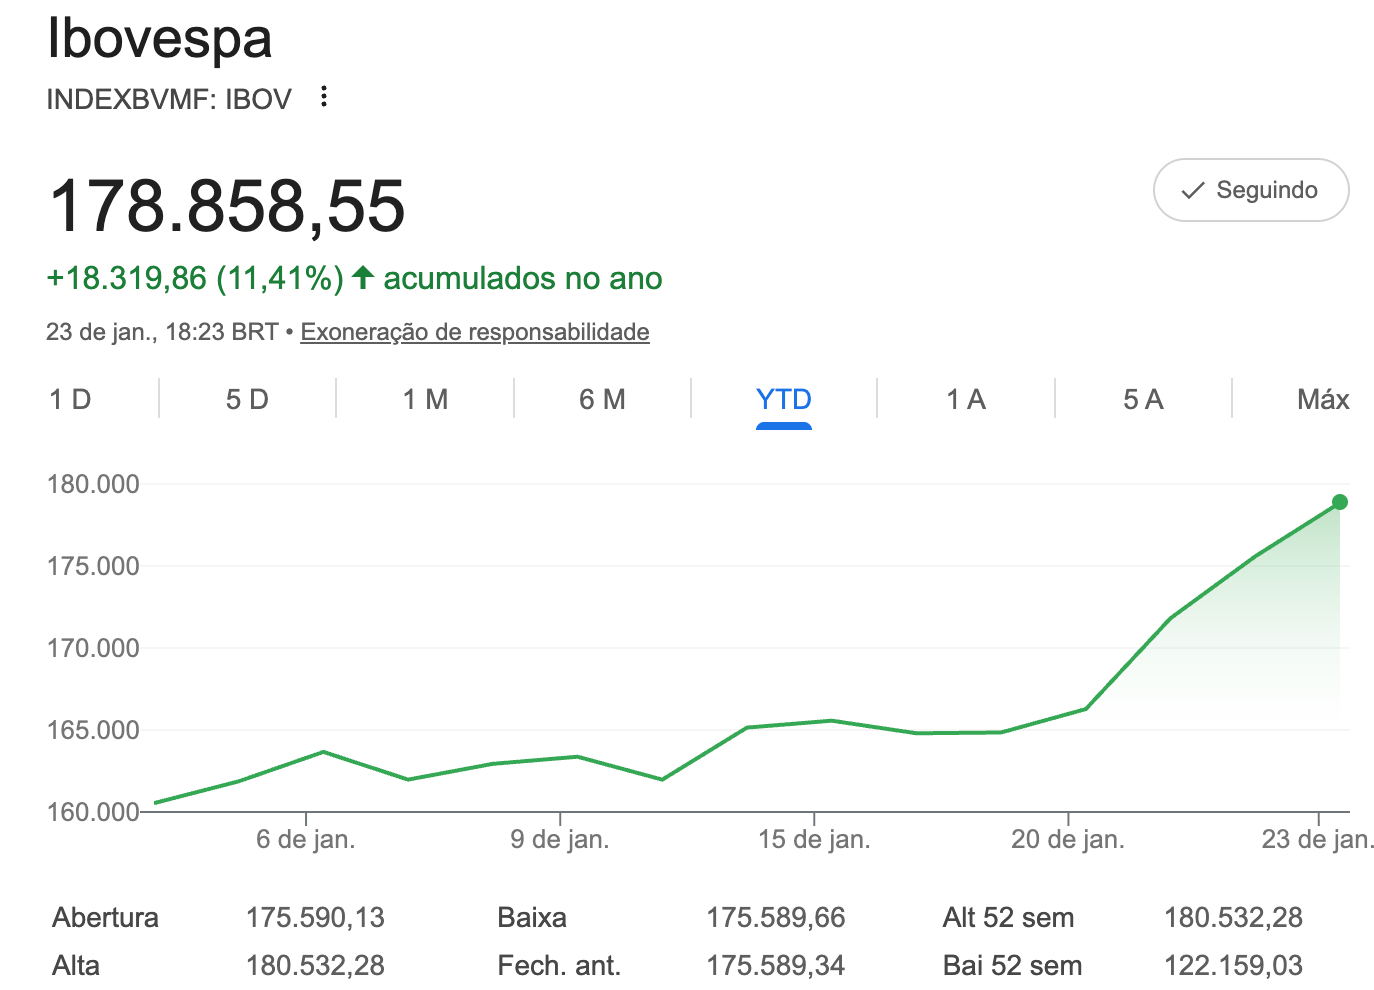Select the 1 M chart view
Screen dimensions: 1374x990
425,398
